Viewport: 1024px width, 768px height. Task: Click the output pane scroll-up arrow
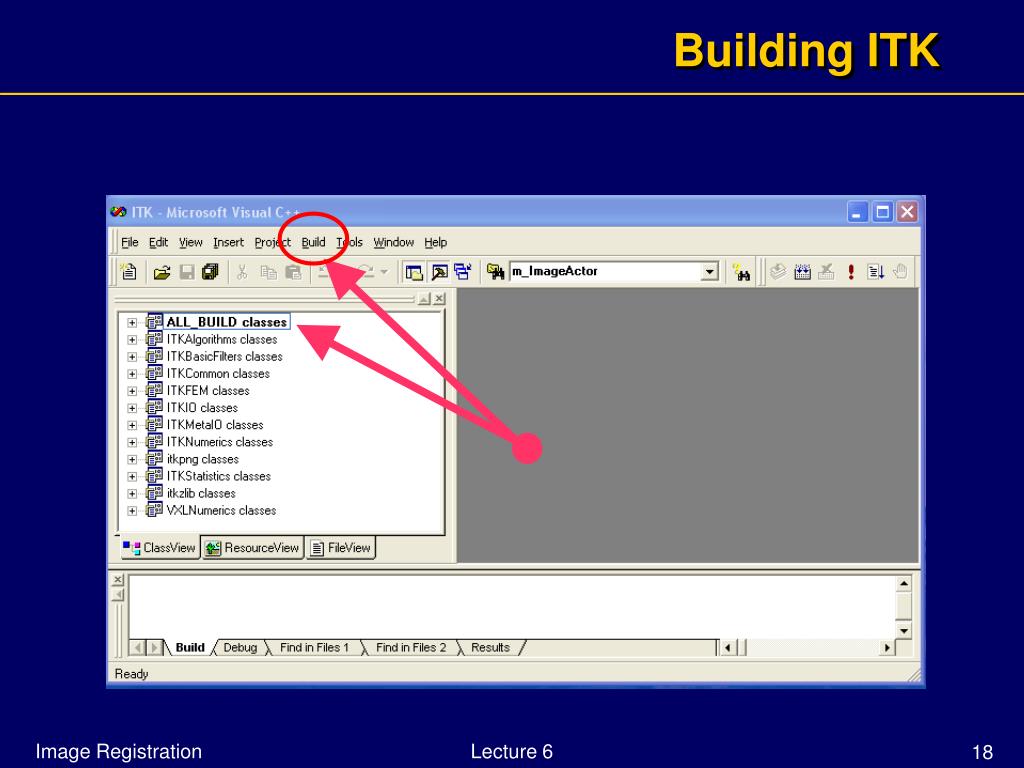[x=904, y=584]
